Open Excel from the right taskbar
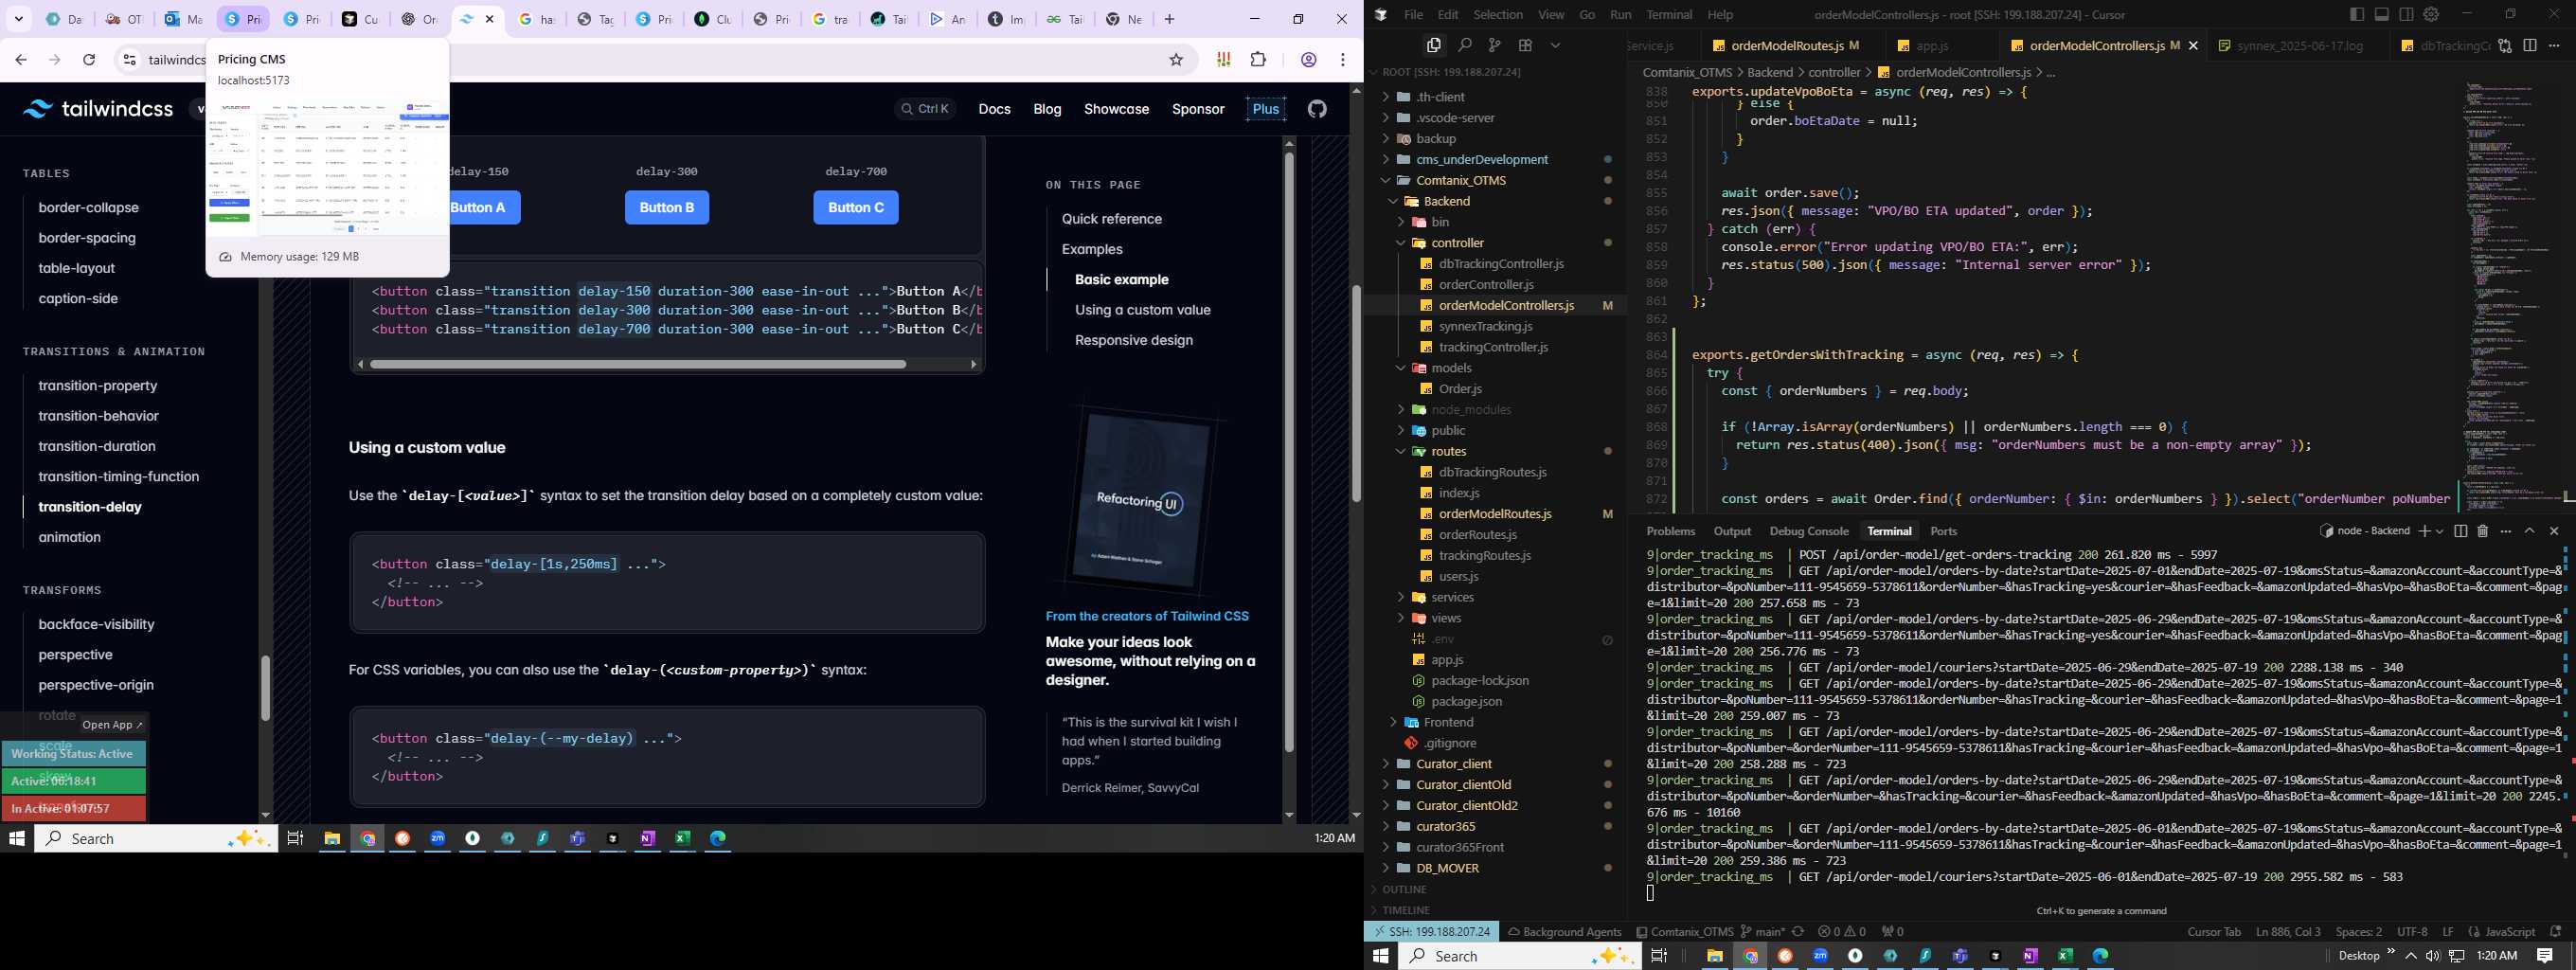Viewport: 2576px width, 970px height. pos(2065,956)
